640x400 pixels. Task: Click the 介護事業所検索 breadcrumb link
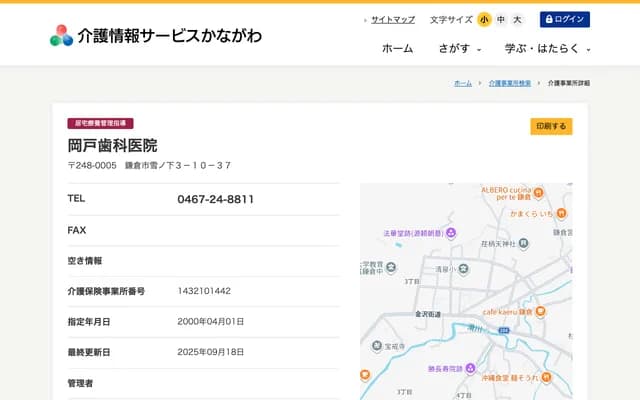tap(510, 83)
